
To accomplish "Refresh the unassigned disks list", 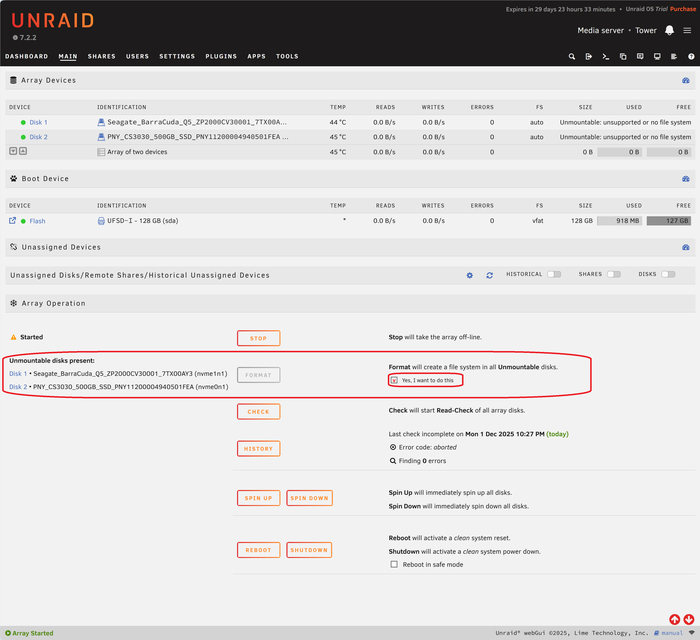I will (489, 275).
